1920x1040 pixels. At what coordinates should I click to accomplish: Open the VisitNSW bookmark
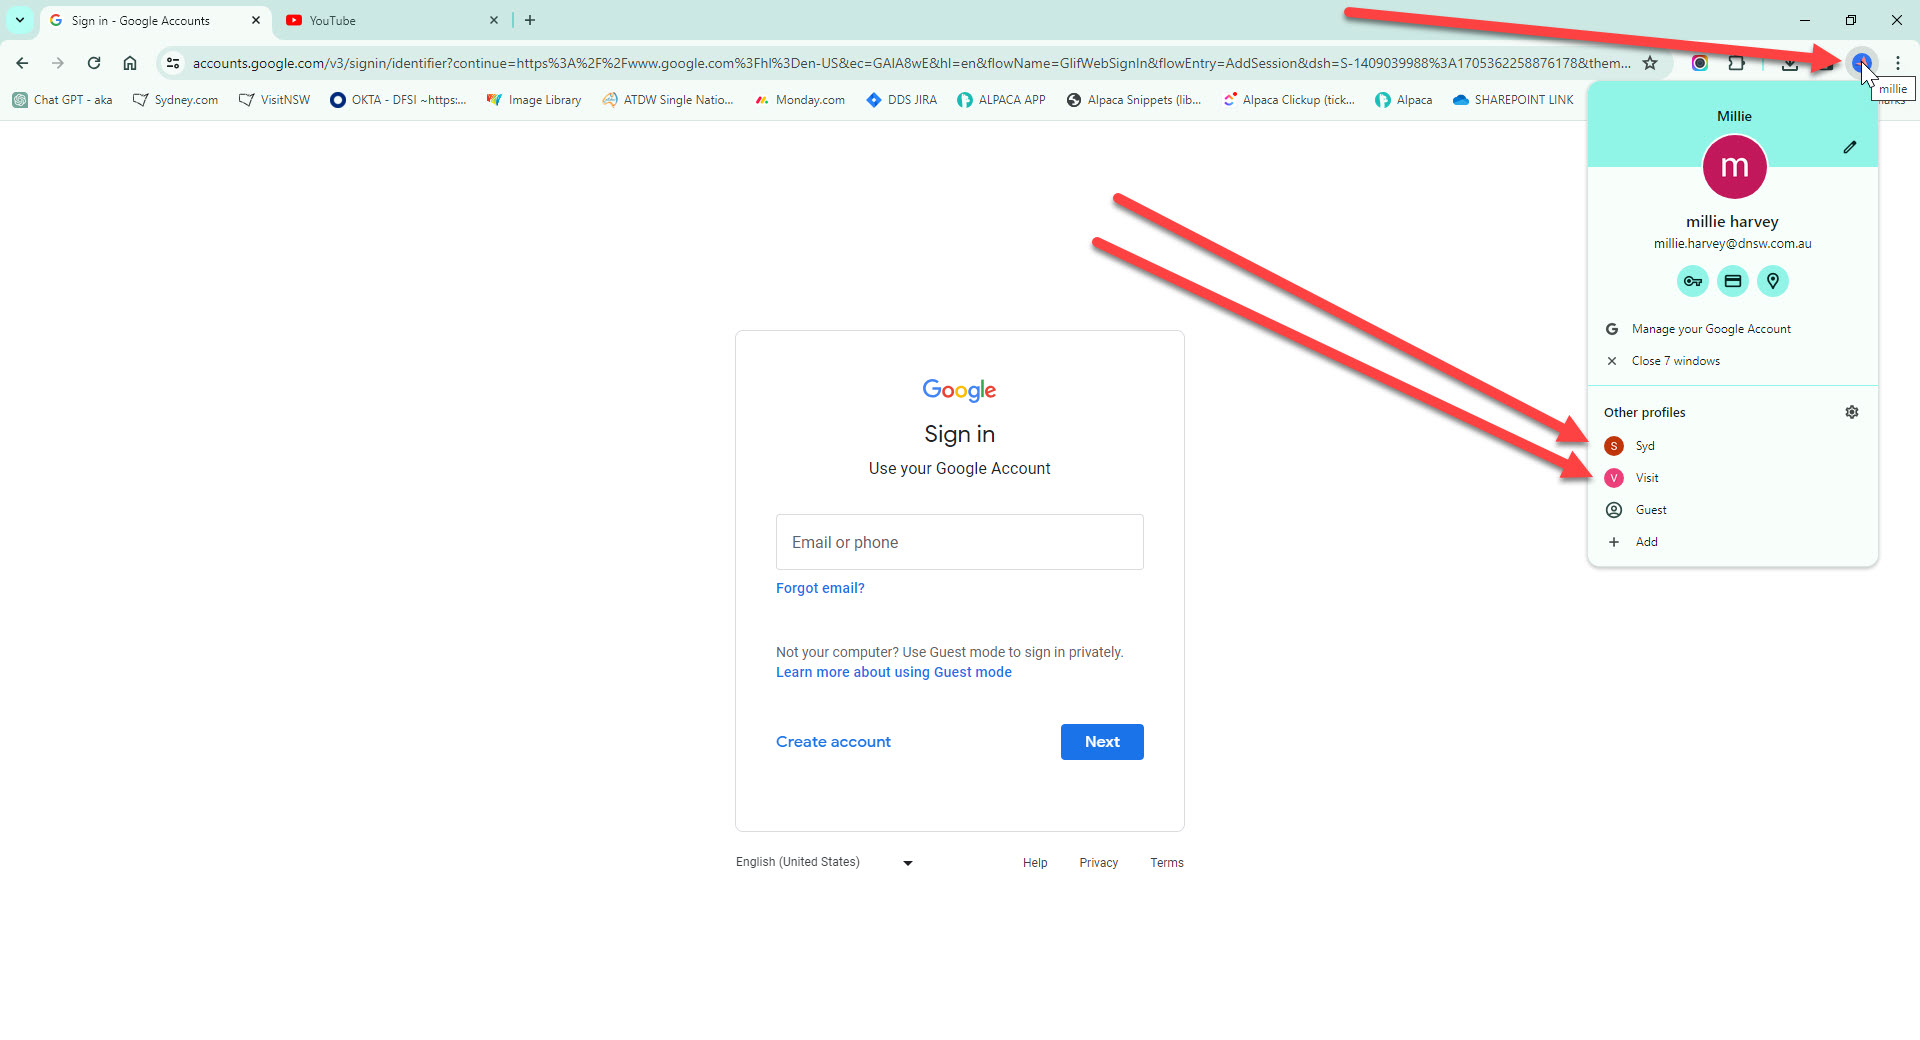[274, 100]
